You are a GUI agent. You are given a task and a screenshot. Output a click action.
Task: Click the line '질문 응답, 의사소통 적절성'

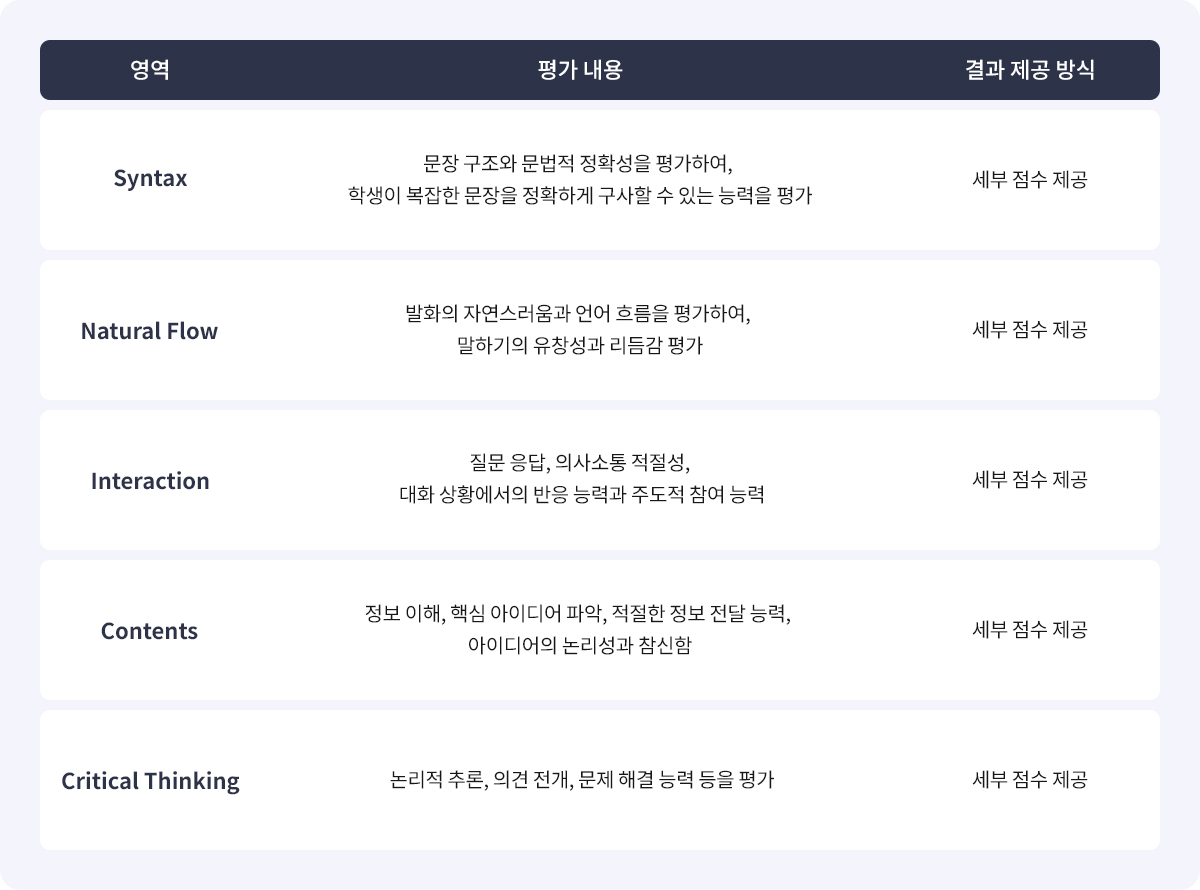(580, 463)
